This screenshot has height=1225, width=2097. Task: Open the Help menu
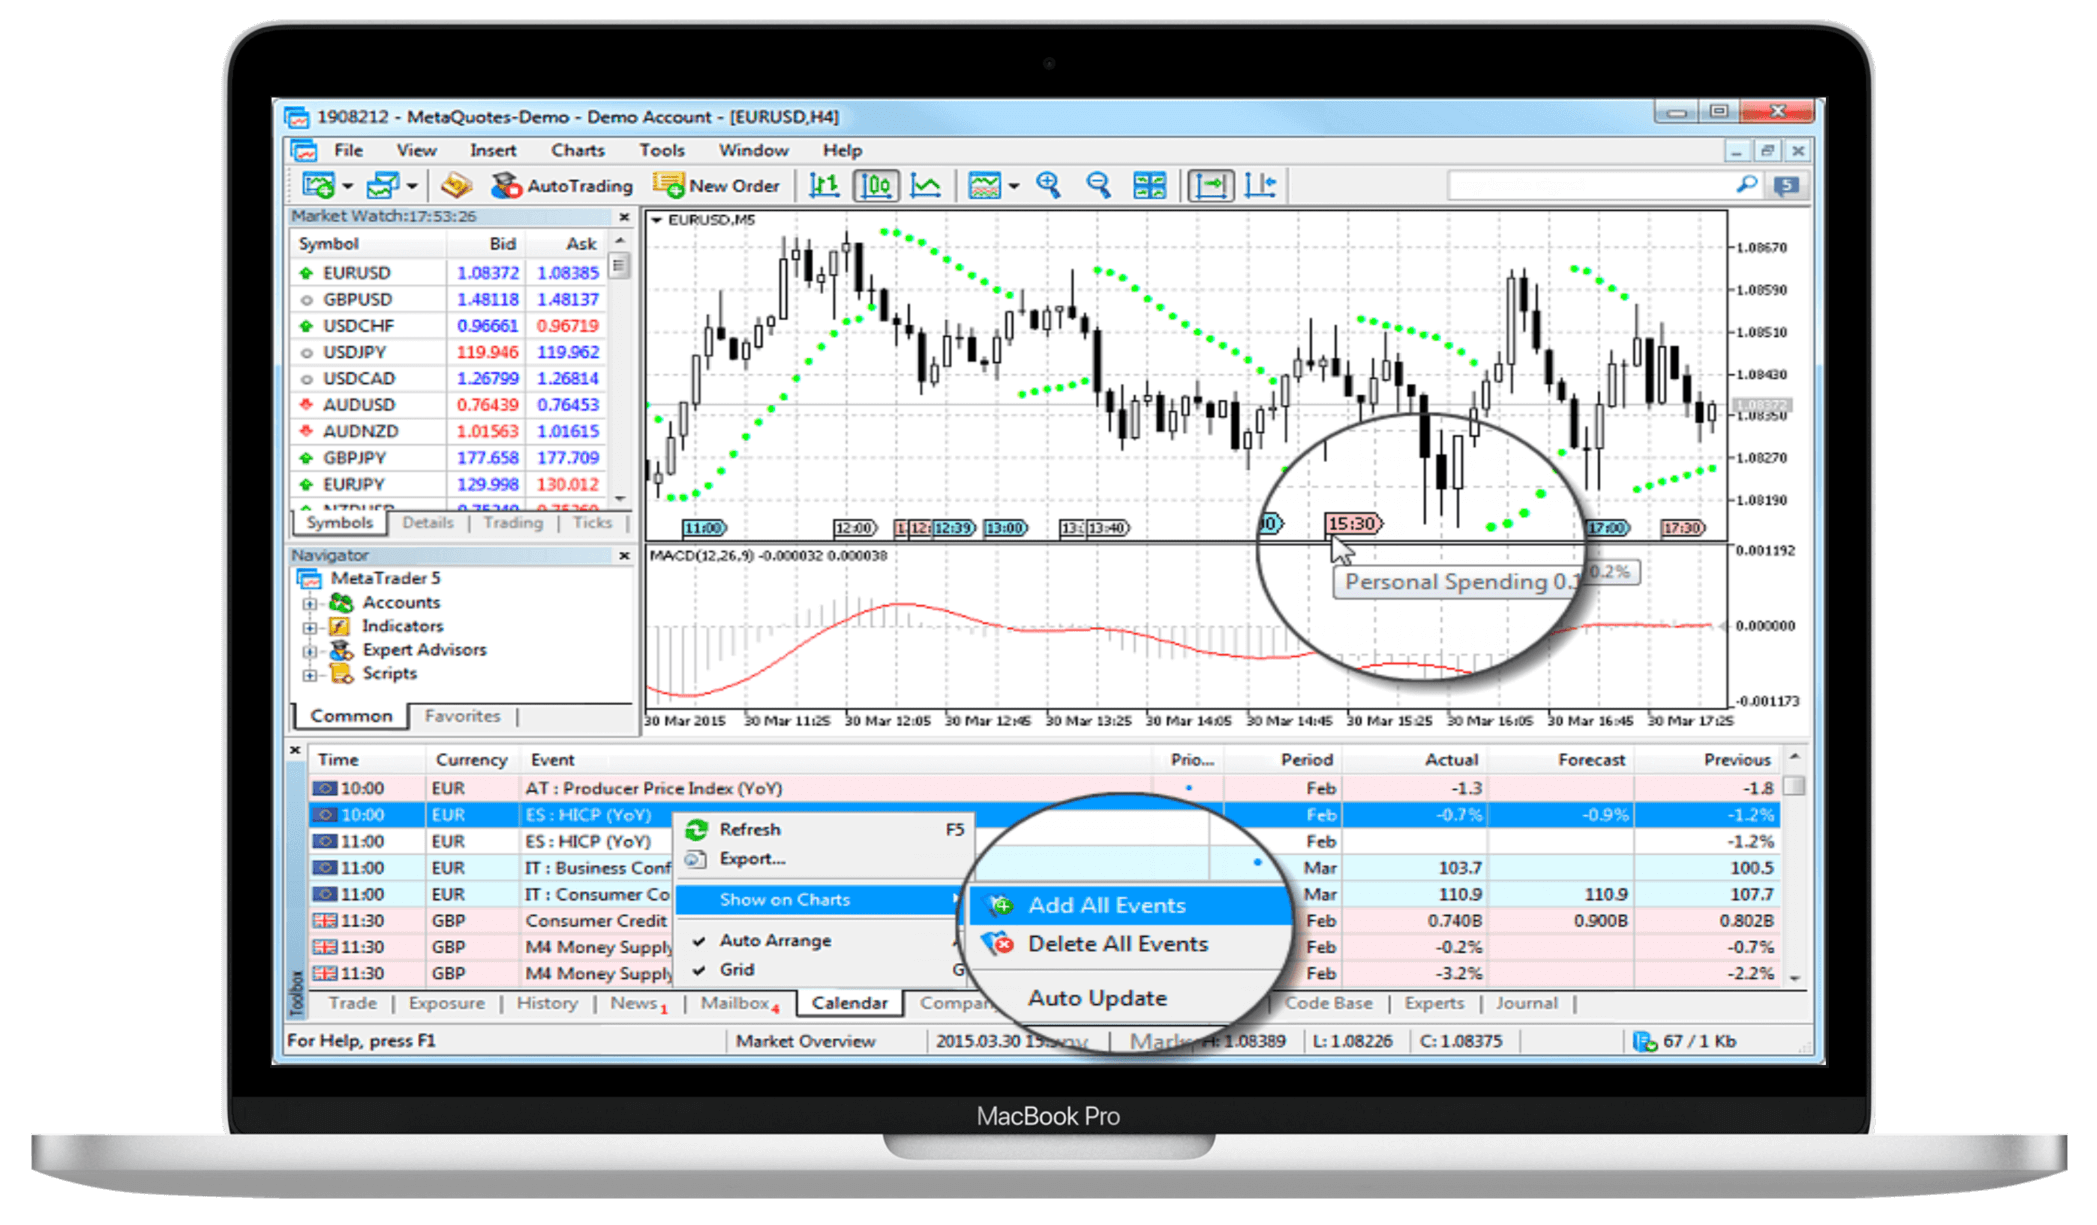[842, 150]
